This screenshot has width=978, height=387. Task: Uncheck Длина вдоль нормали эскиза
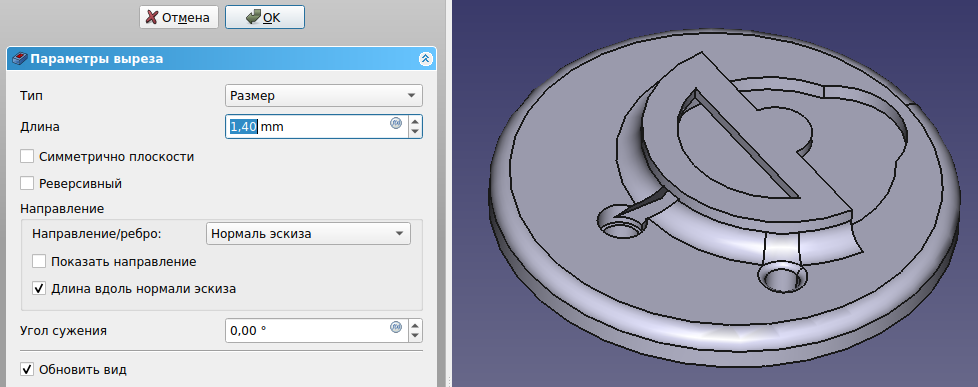click(39, 288)
